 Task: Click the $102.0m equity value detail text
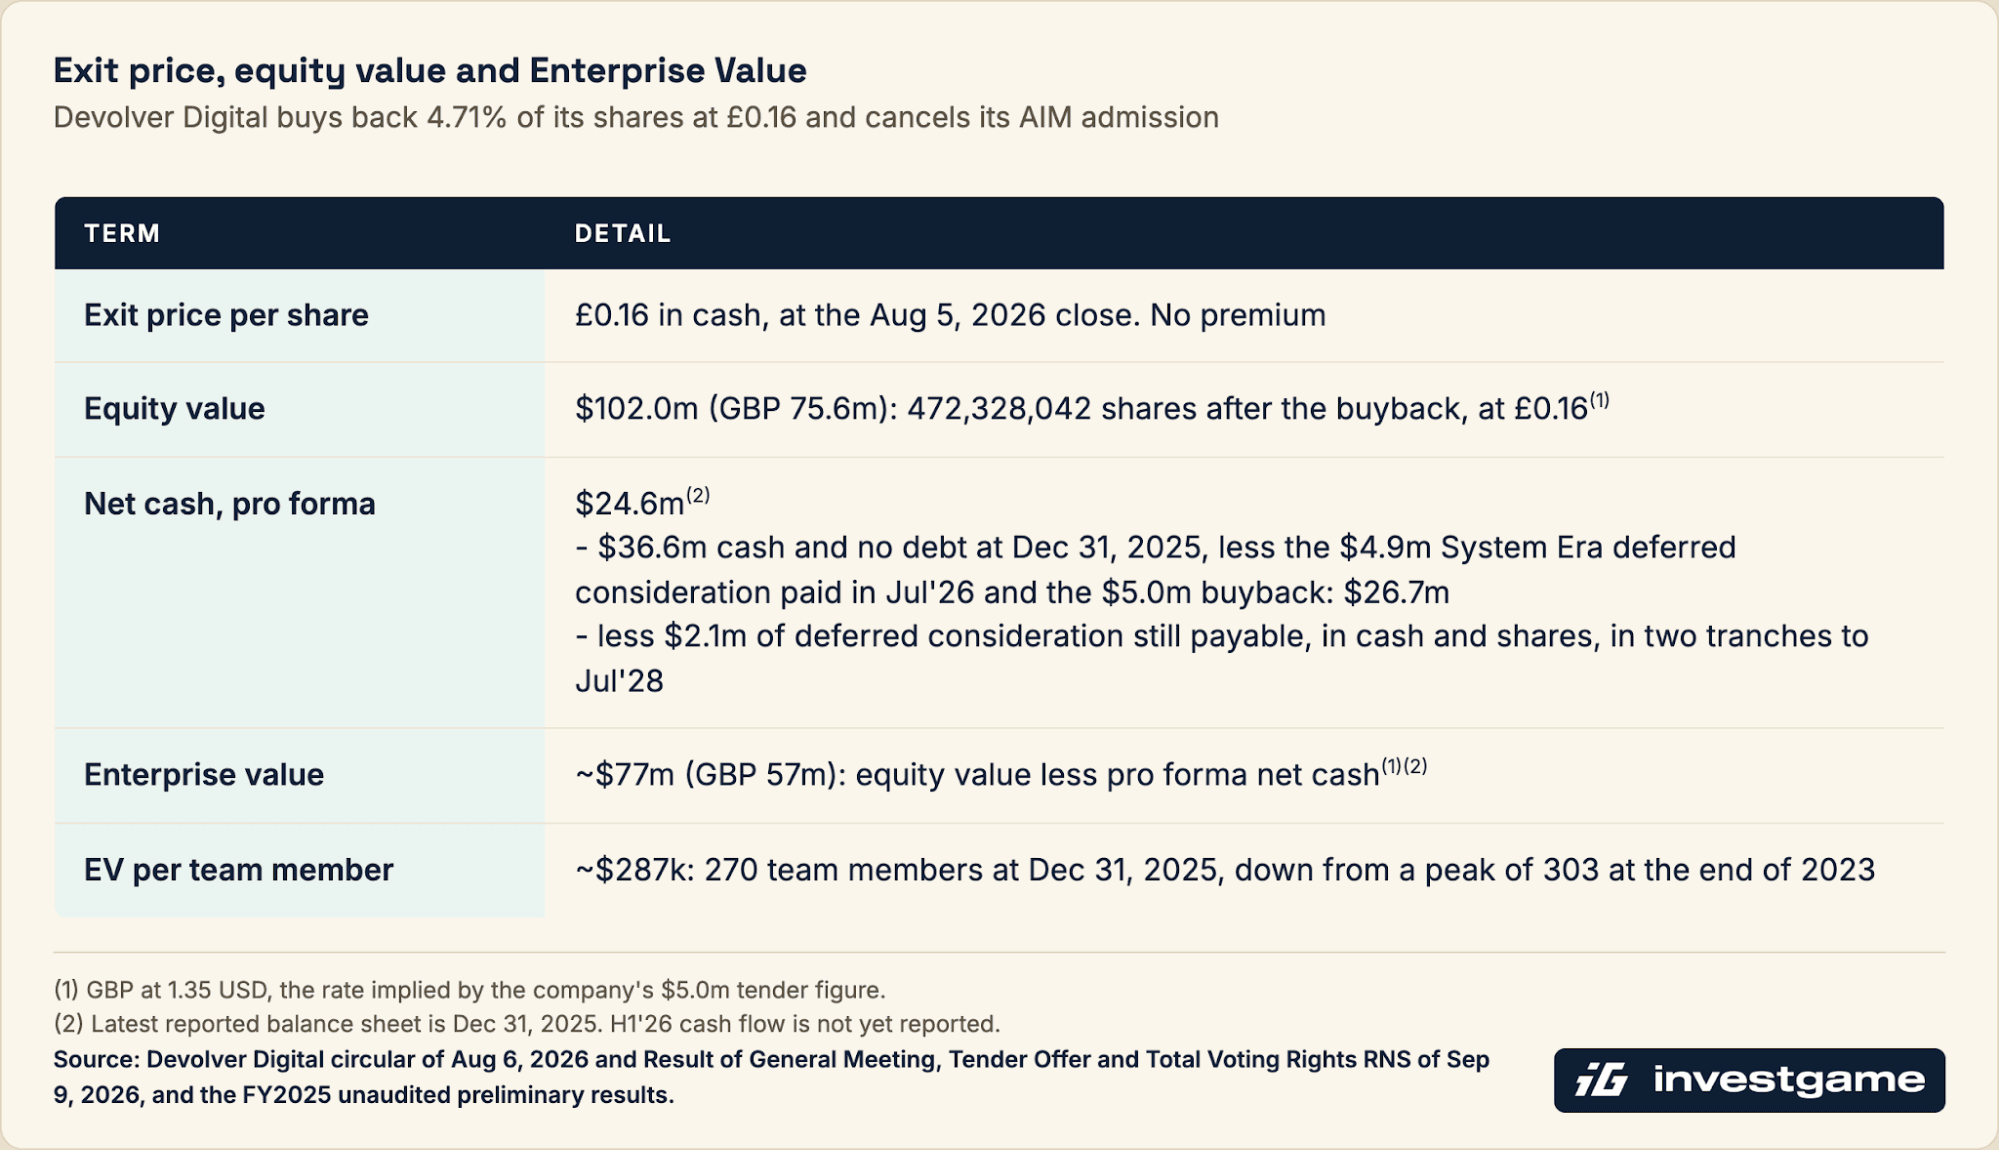[1092, 407]
